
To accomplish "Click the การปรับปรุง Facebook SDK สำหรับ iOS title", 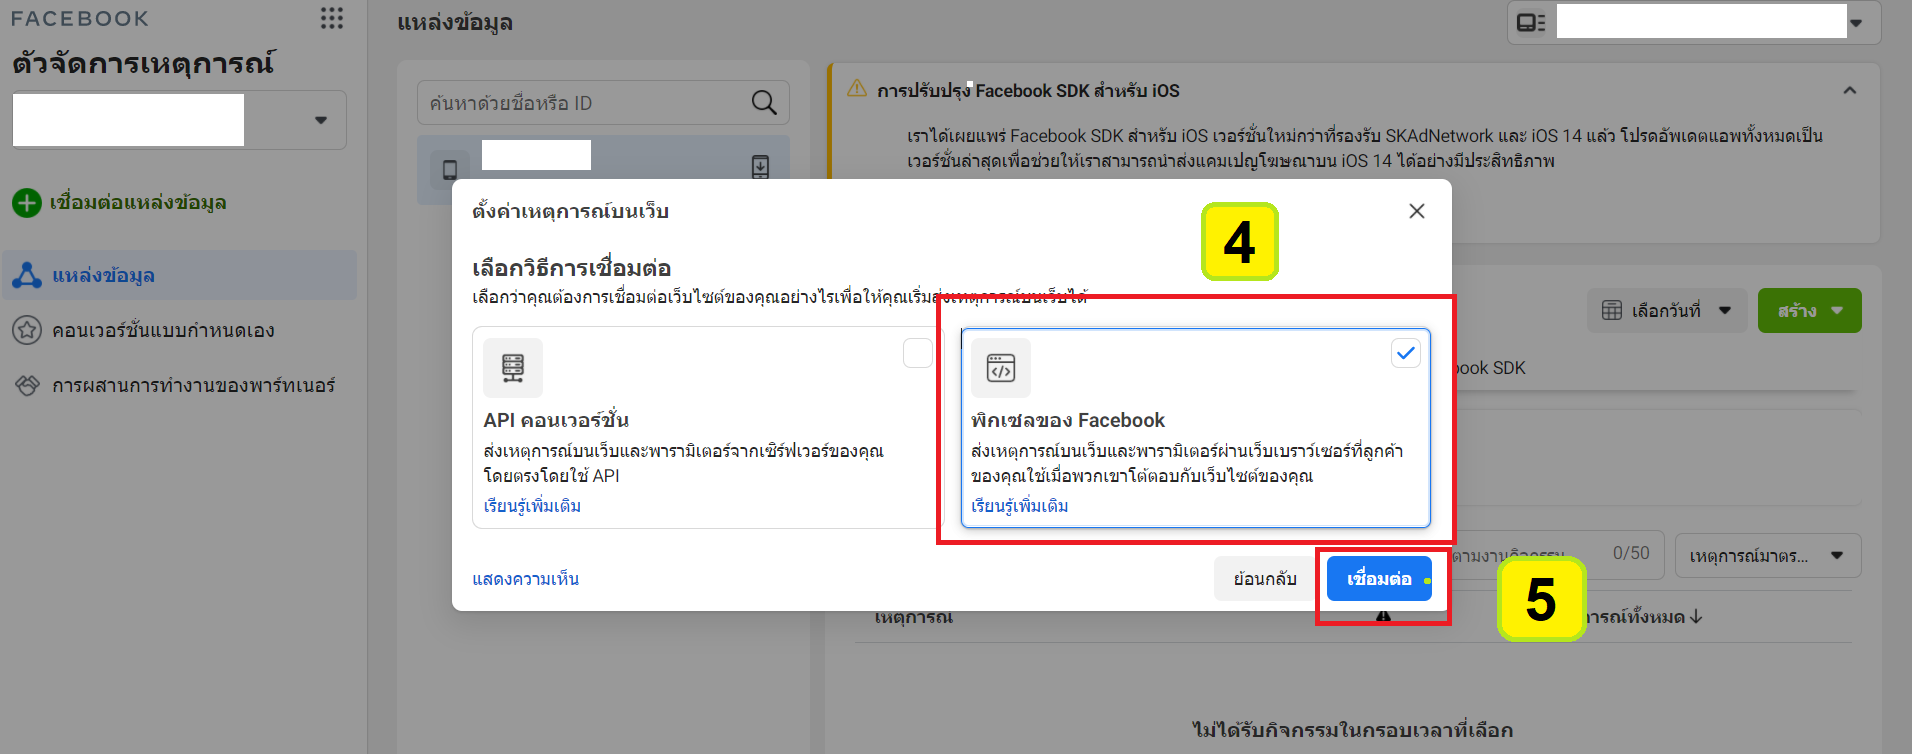I will pyautogui.click(x=1028, y=91).
